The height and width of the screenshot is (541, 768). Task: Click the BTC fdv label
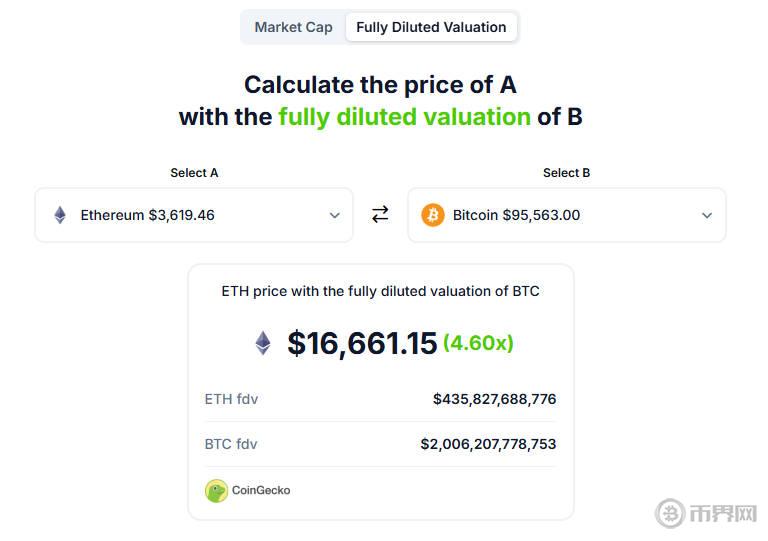point(231,444)
